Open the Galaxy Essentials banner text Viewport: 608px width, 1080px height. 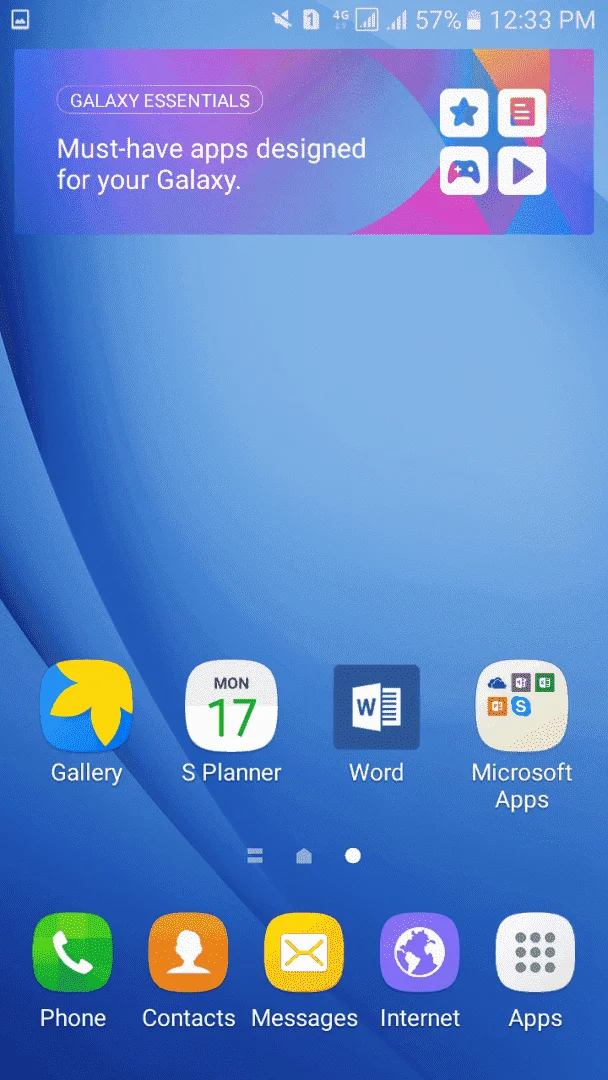click(x=211, y=165)
